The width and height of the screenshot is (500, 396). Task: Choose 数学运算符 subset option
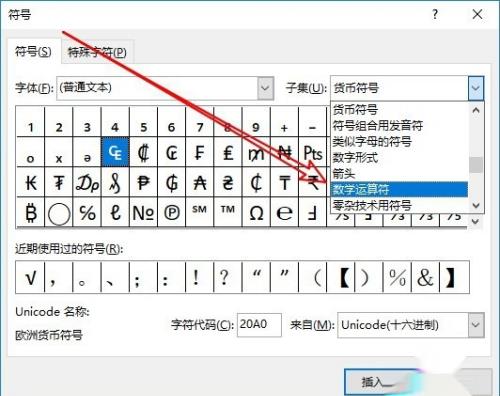(x=399, y=189)
